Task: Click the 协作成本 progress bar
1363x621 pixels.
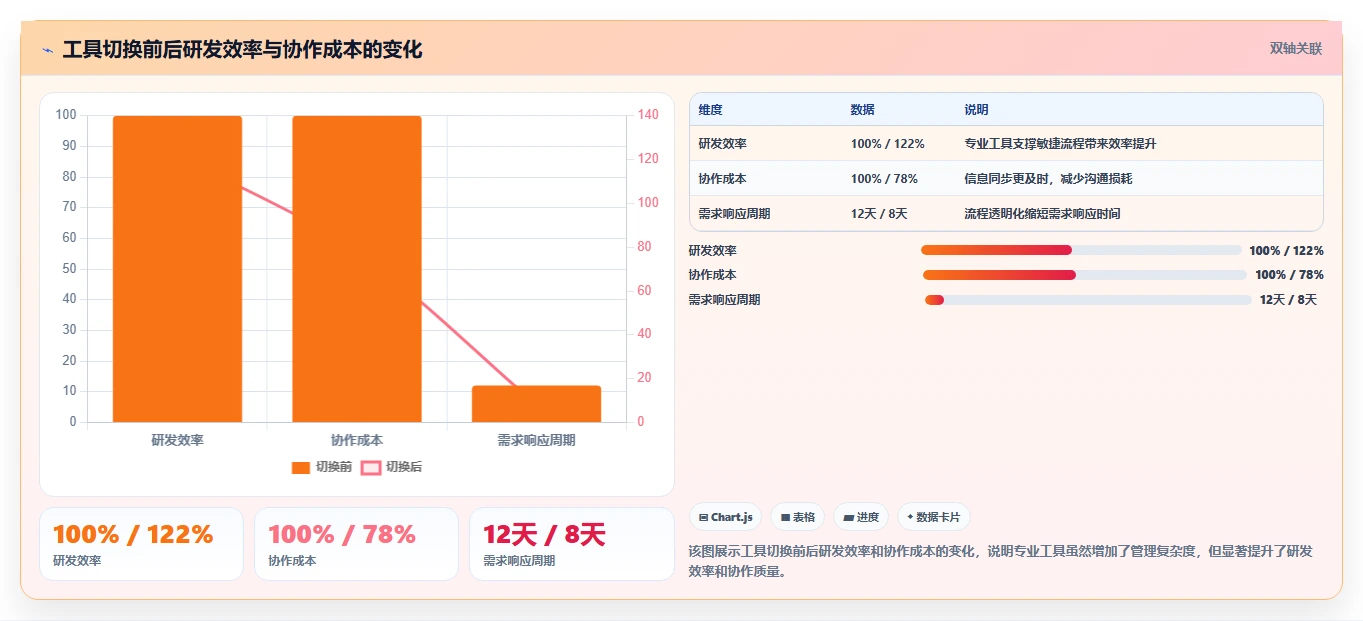Action: (1085, 275)
